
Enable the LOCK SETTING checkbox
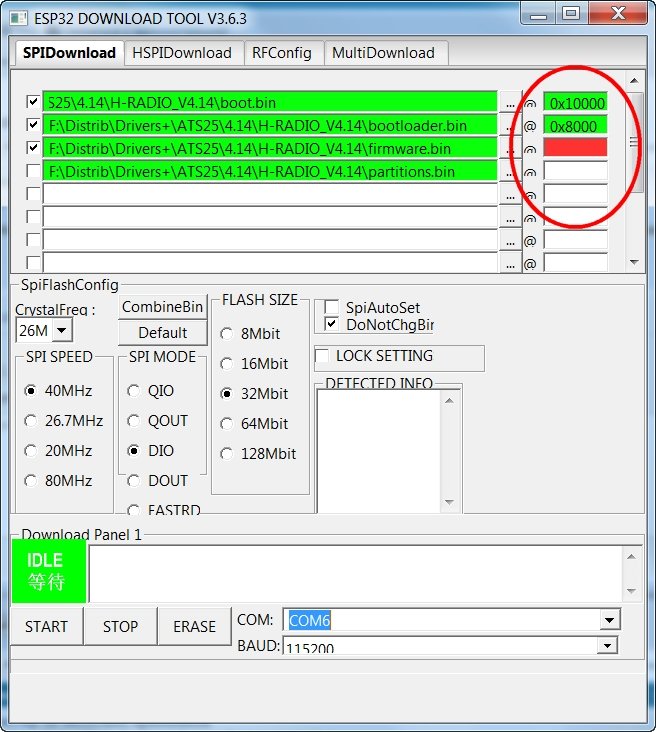322,355
